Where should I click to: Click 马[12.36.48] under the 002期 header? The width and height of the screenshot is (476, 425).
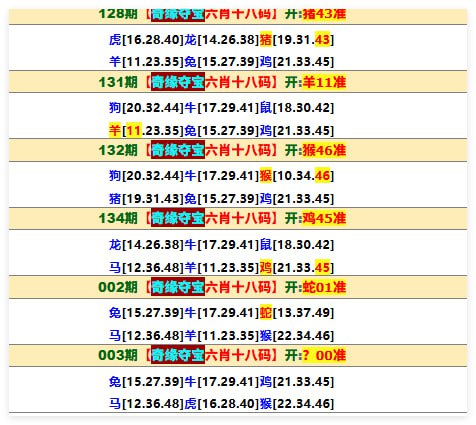146,335
